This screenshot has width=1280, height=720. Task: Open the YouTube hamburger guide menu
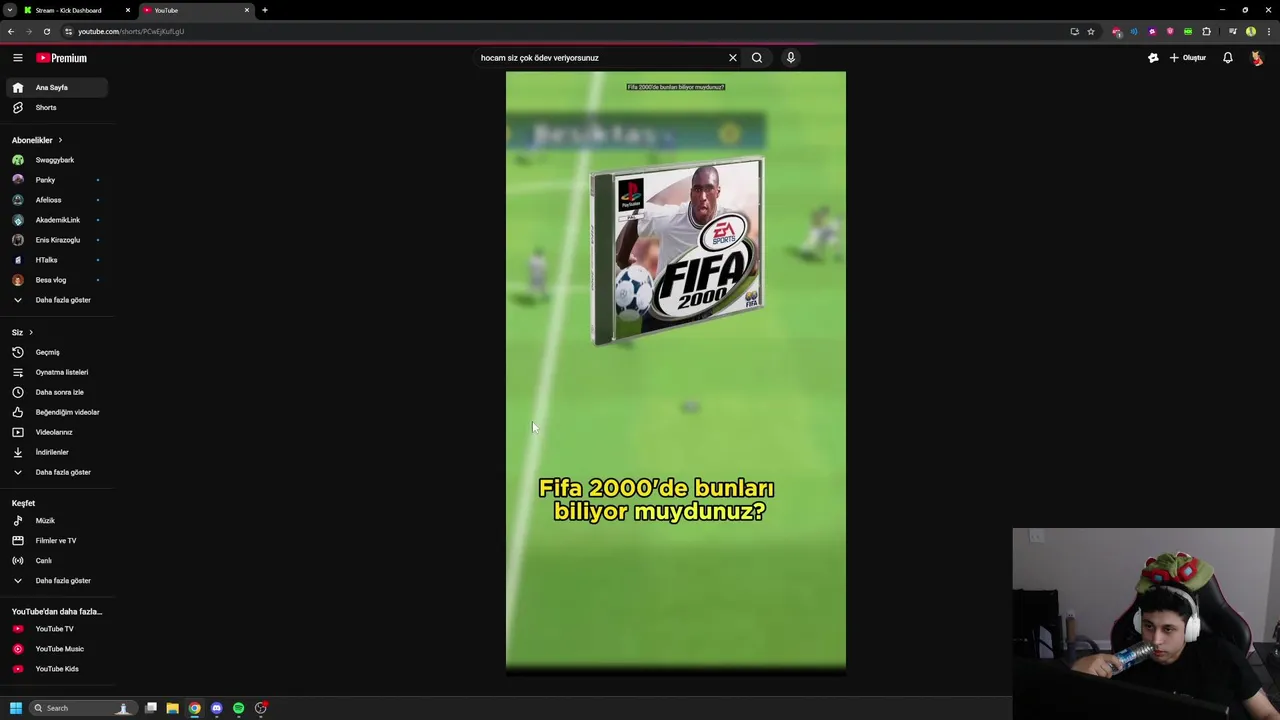coord(18,58)
